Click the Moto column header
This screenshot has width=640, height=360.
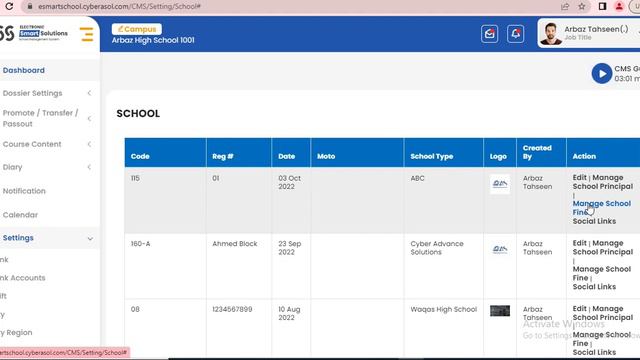pos(326,156)
